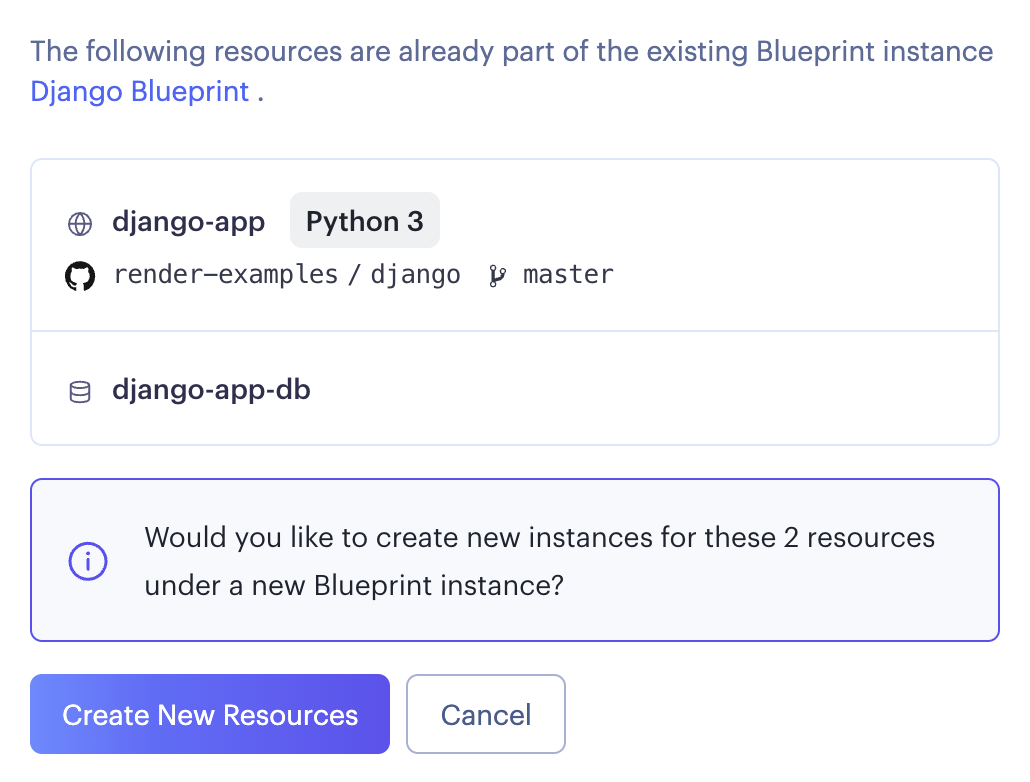Click the django-app resource row
This screenshot has height=782, width=1030.
pyautogui.click(x=515, y=243)
